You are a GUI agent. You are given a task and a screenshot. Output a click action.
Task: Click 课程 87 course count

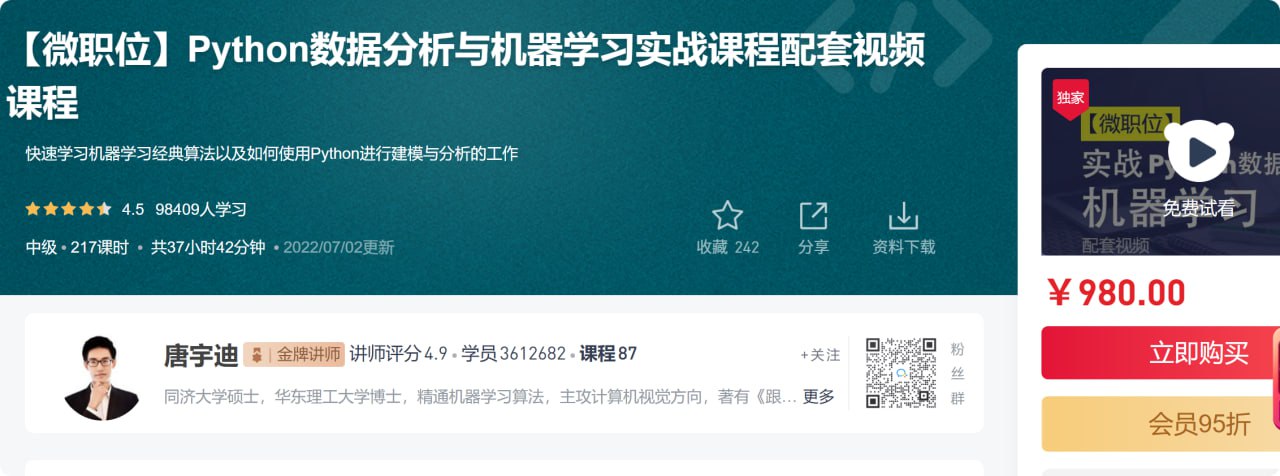(x=608, y=354)
